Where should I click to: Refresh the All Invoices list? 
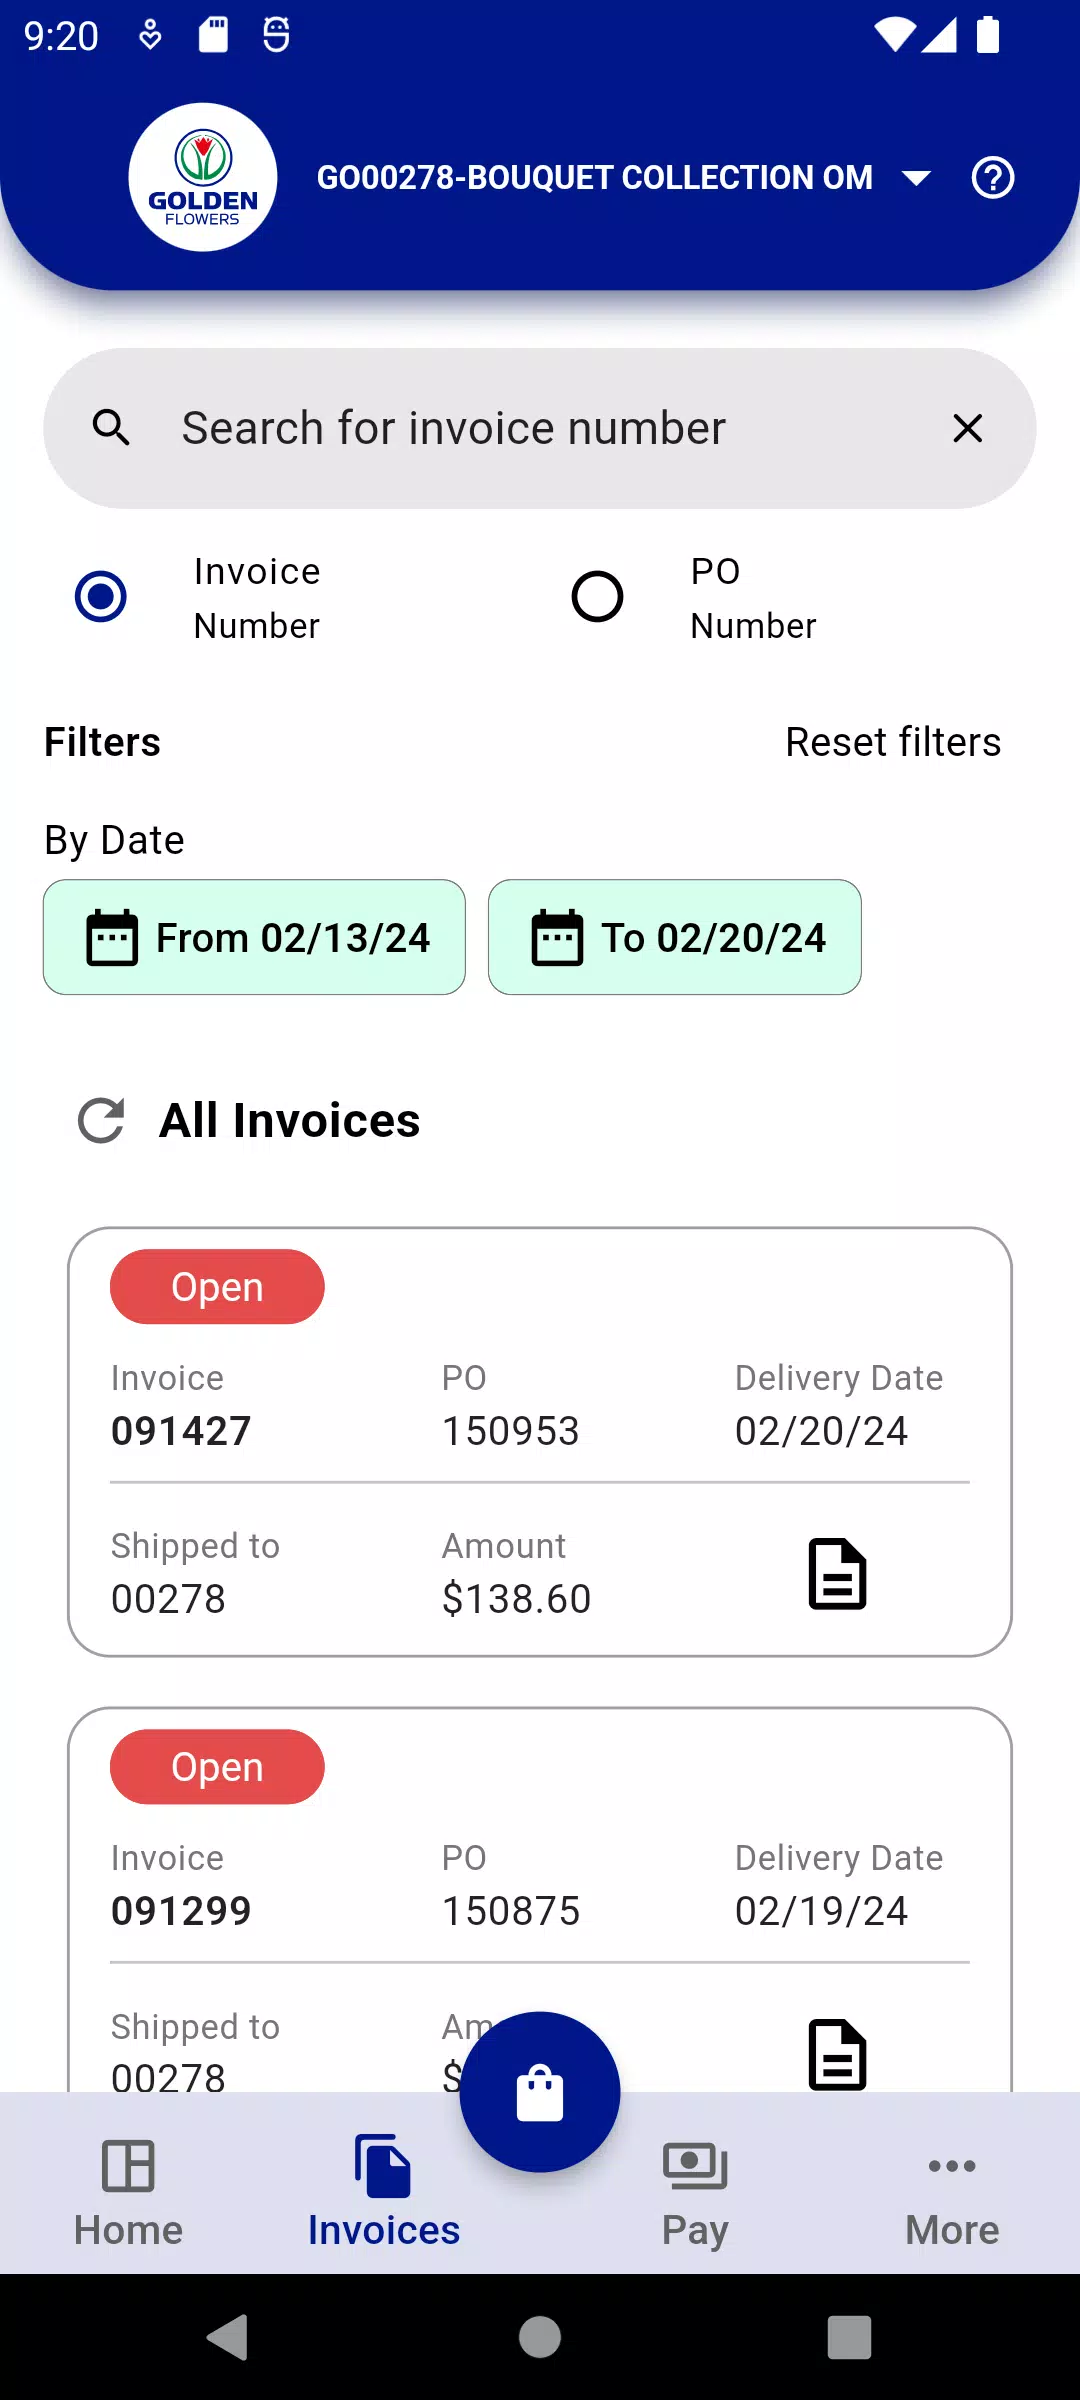point(101,1120)
